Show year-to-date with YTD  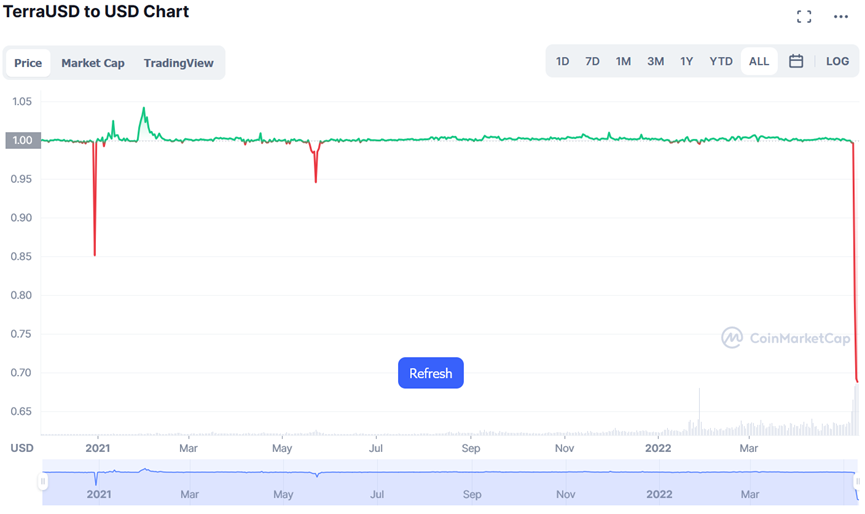721,61
